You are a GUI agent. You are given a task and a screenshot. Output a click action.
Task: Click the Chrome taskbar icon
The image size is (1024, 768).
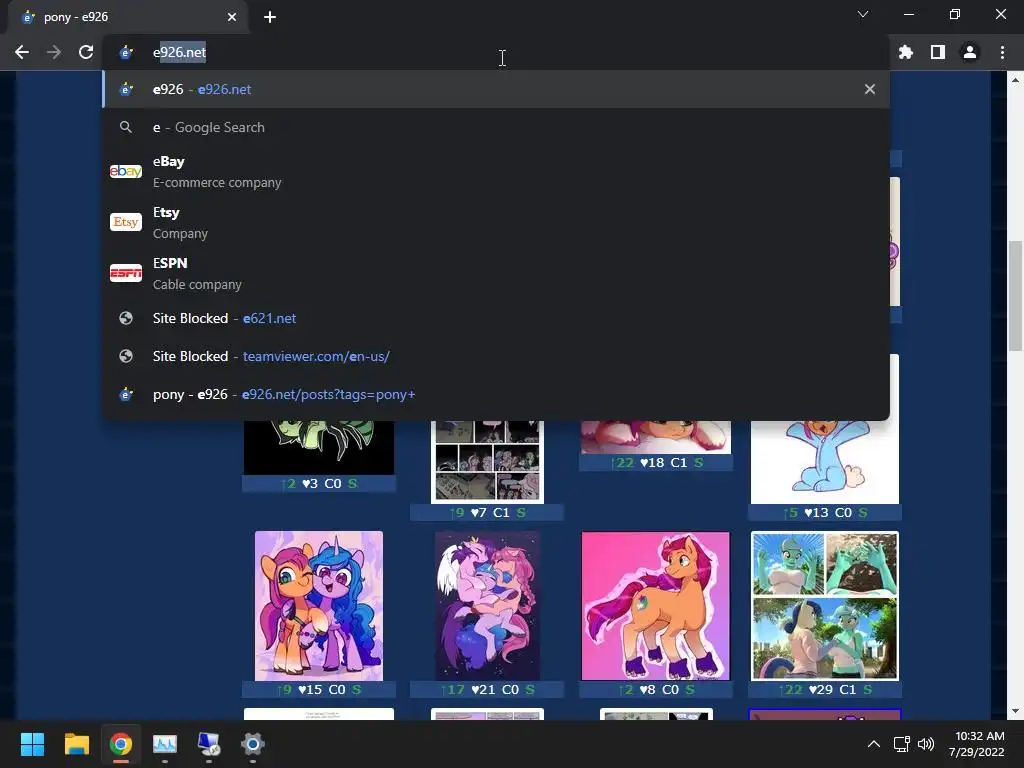(x=121, y=744)
